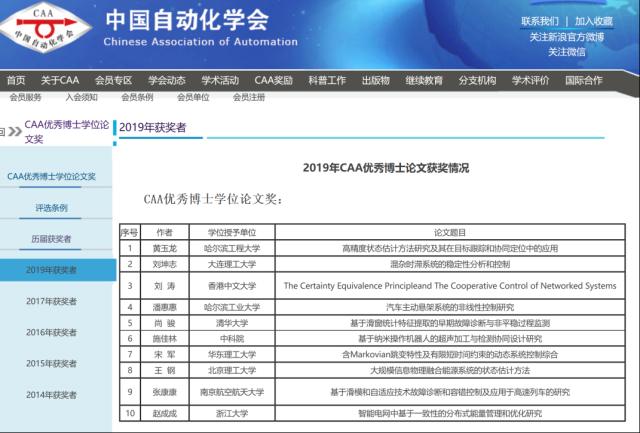
Task: Open the 关于CAA menu
Action: (x=60, y=80)
